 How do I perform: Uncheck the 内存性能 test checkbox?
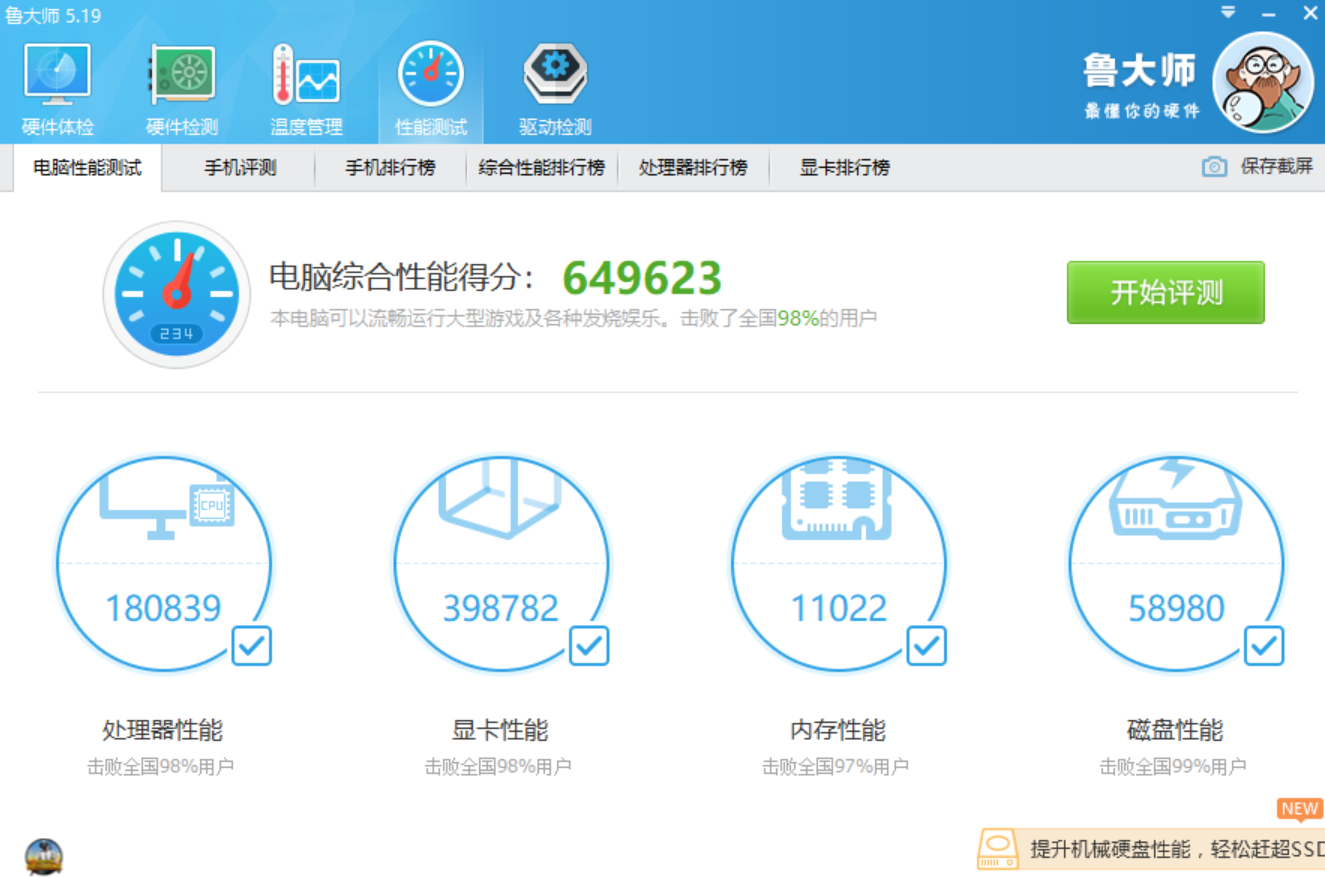tap(926, 646)
